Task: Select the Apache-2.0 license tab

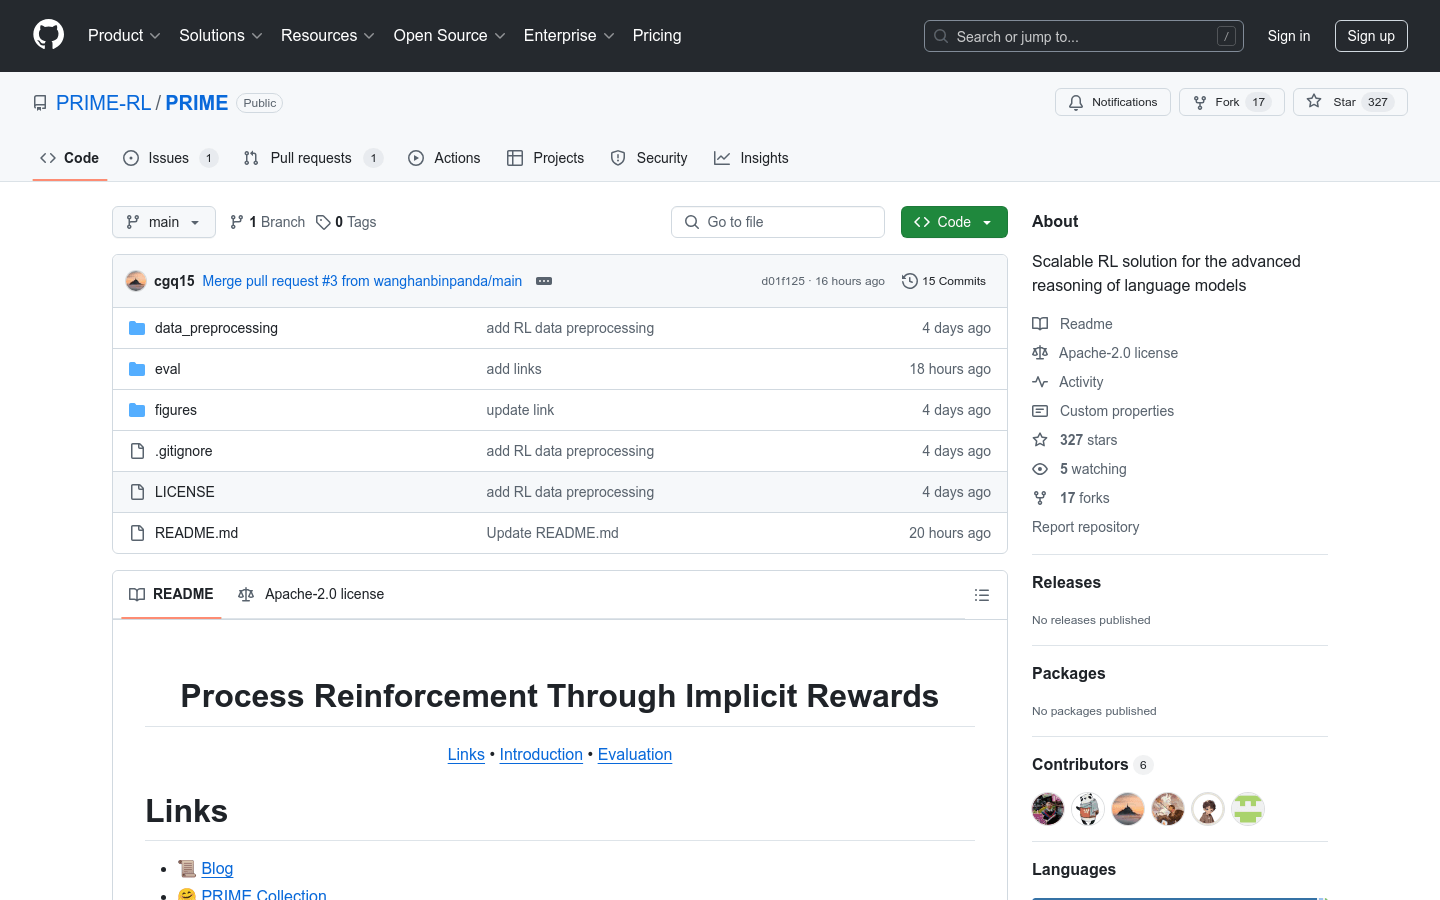Action: tap(311, 594)
